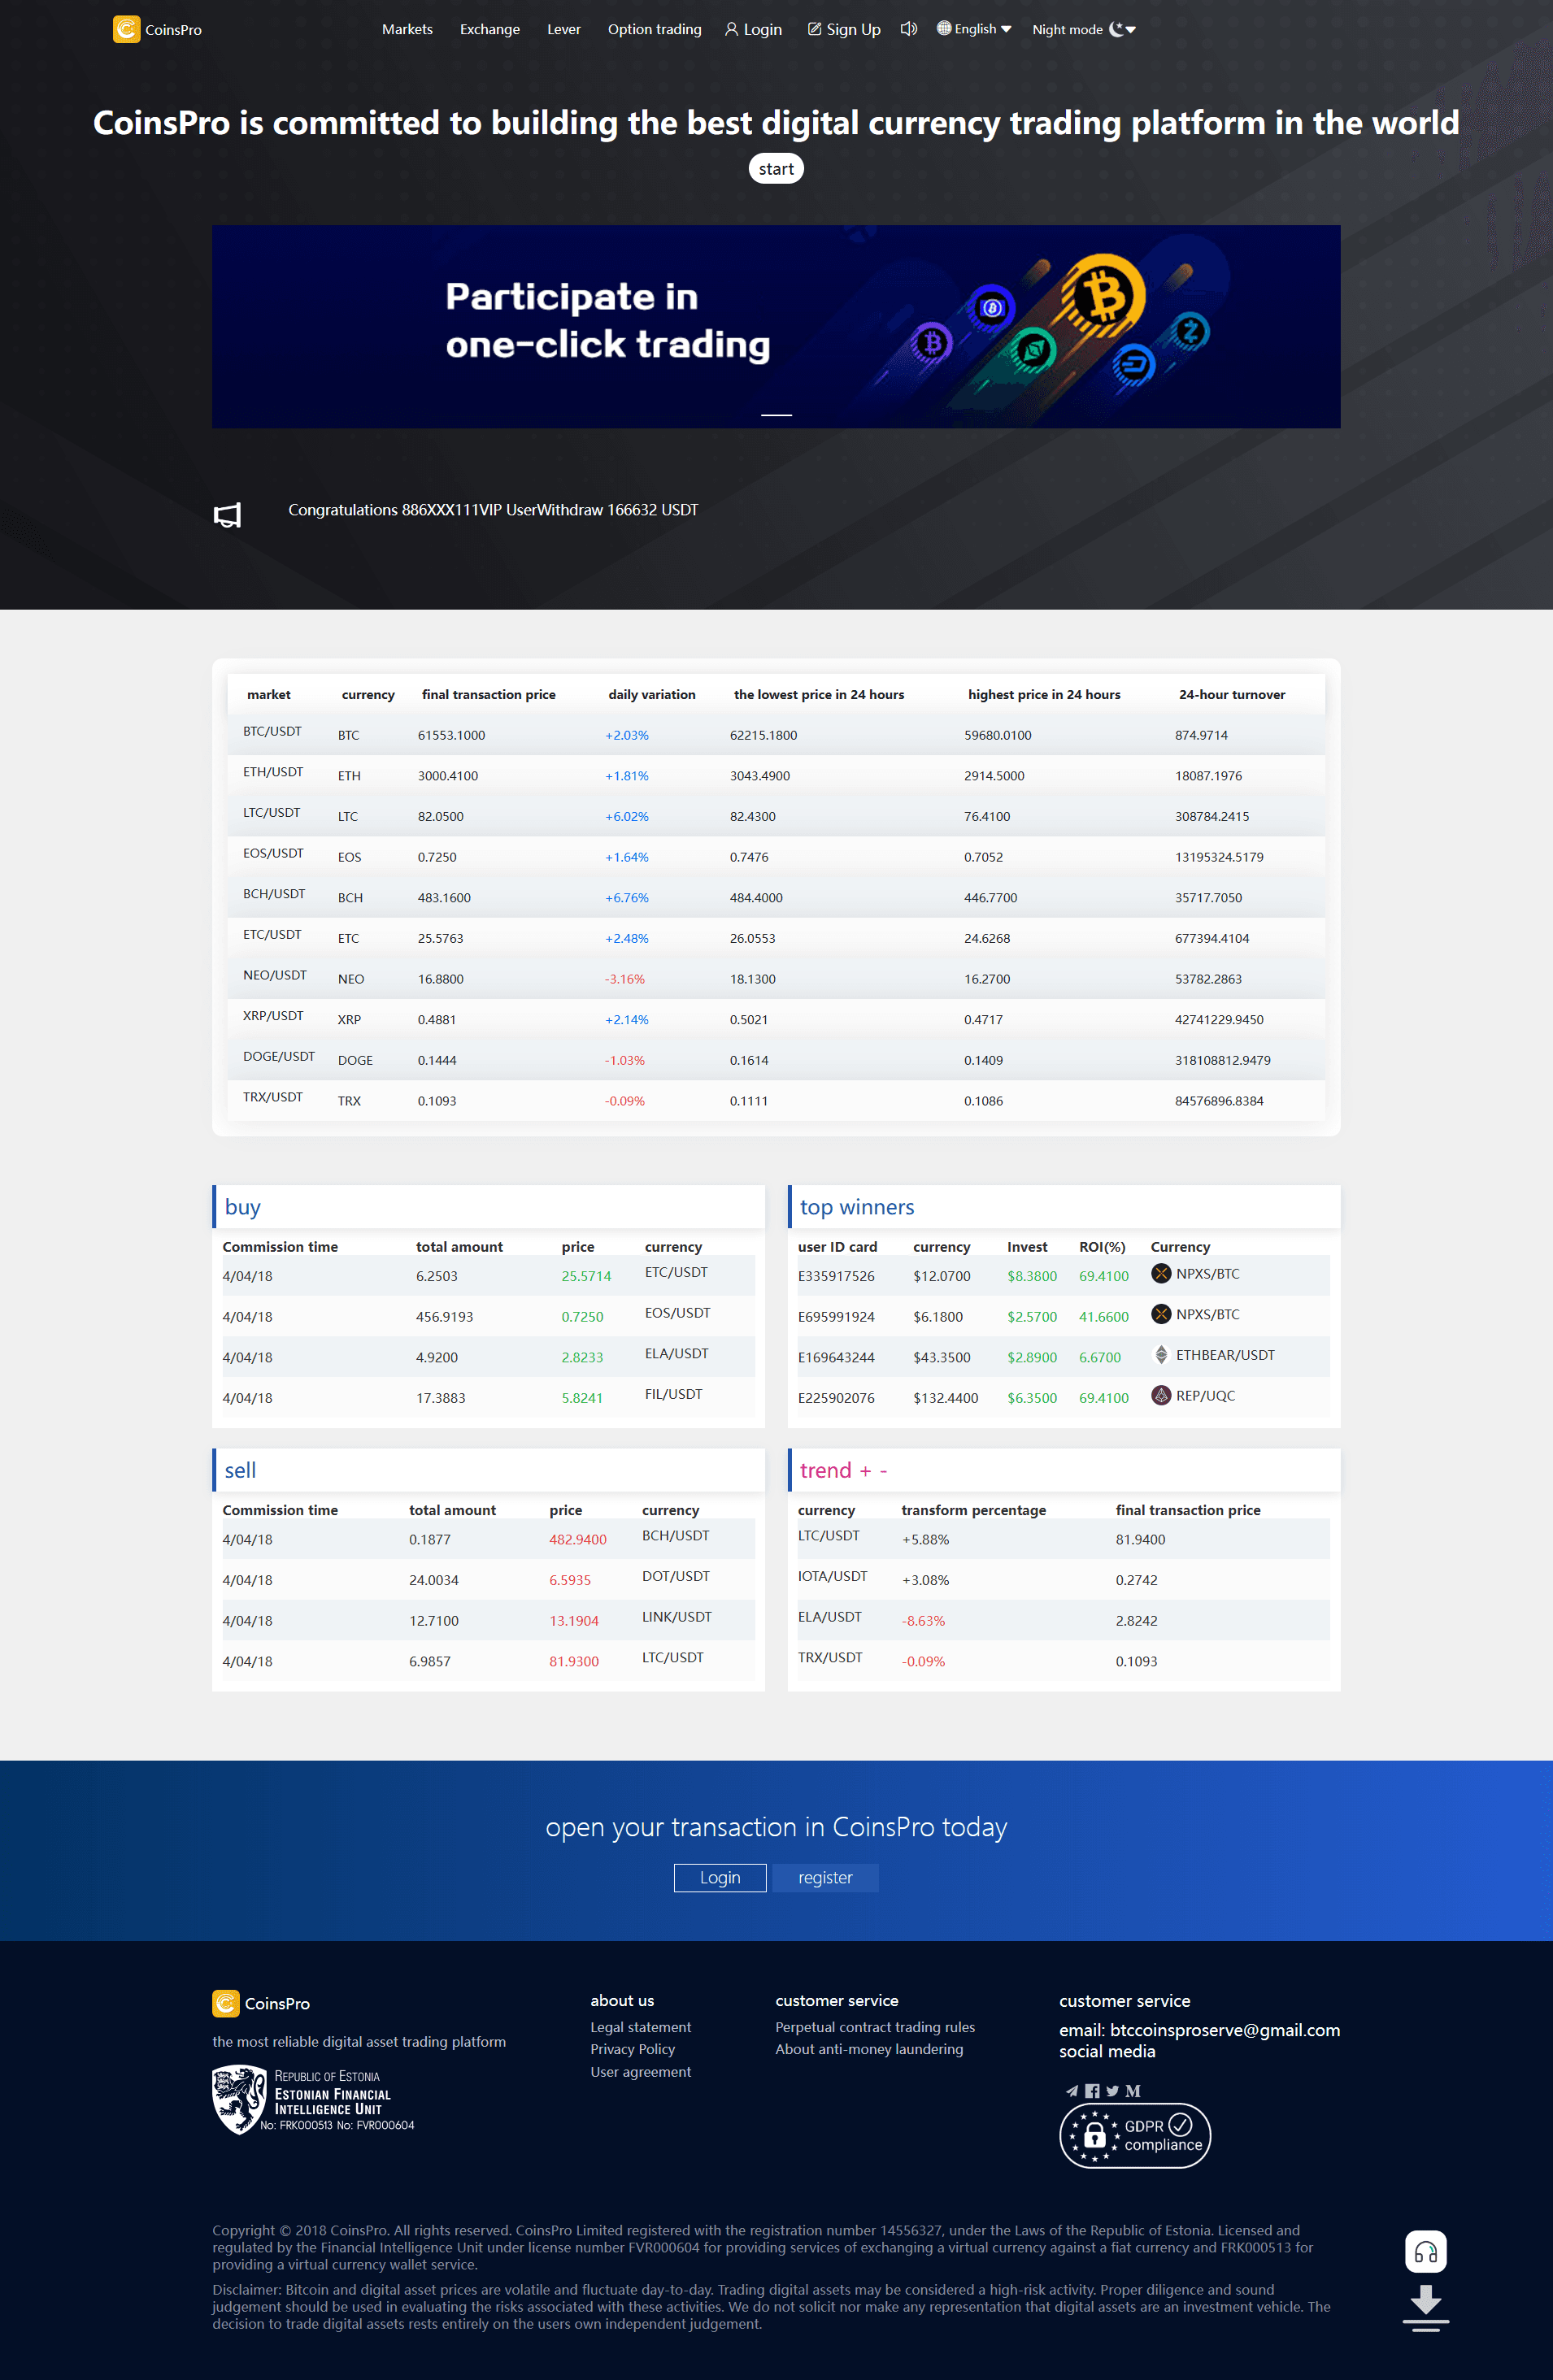Open the Medium social media icon
1553x2380 pixels.
[x=1133, y=2090]
